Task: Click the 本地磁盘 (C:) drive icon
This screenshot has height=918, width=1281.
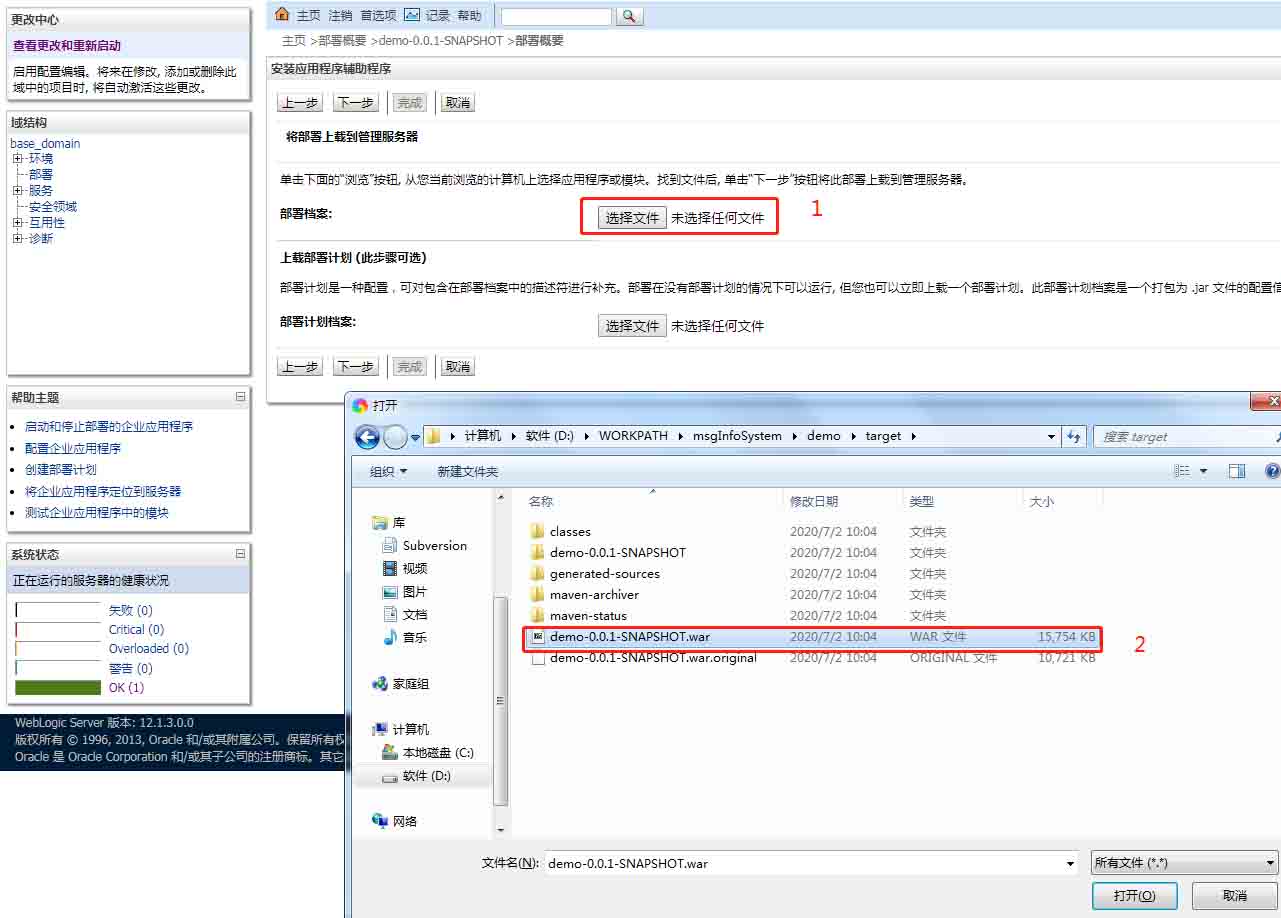Action: click(x=390, y=752)
